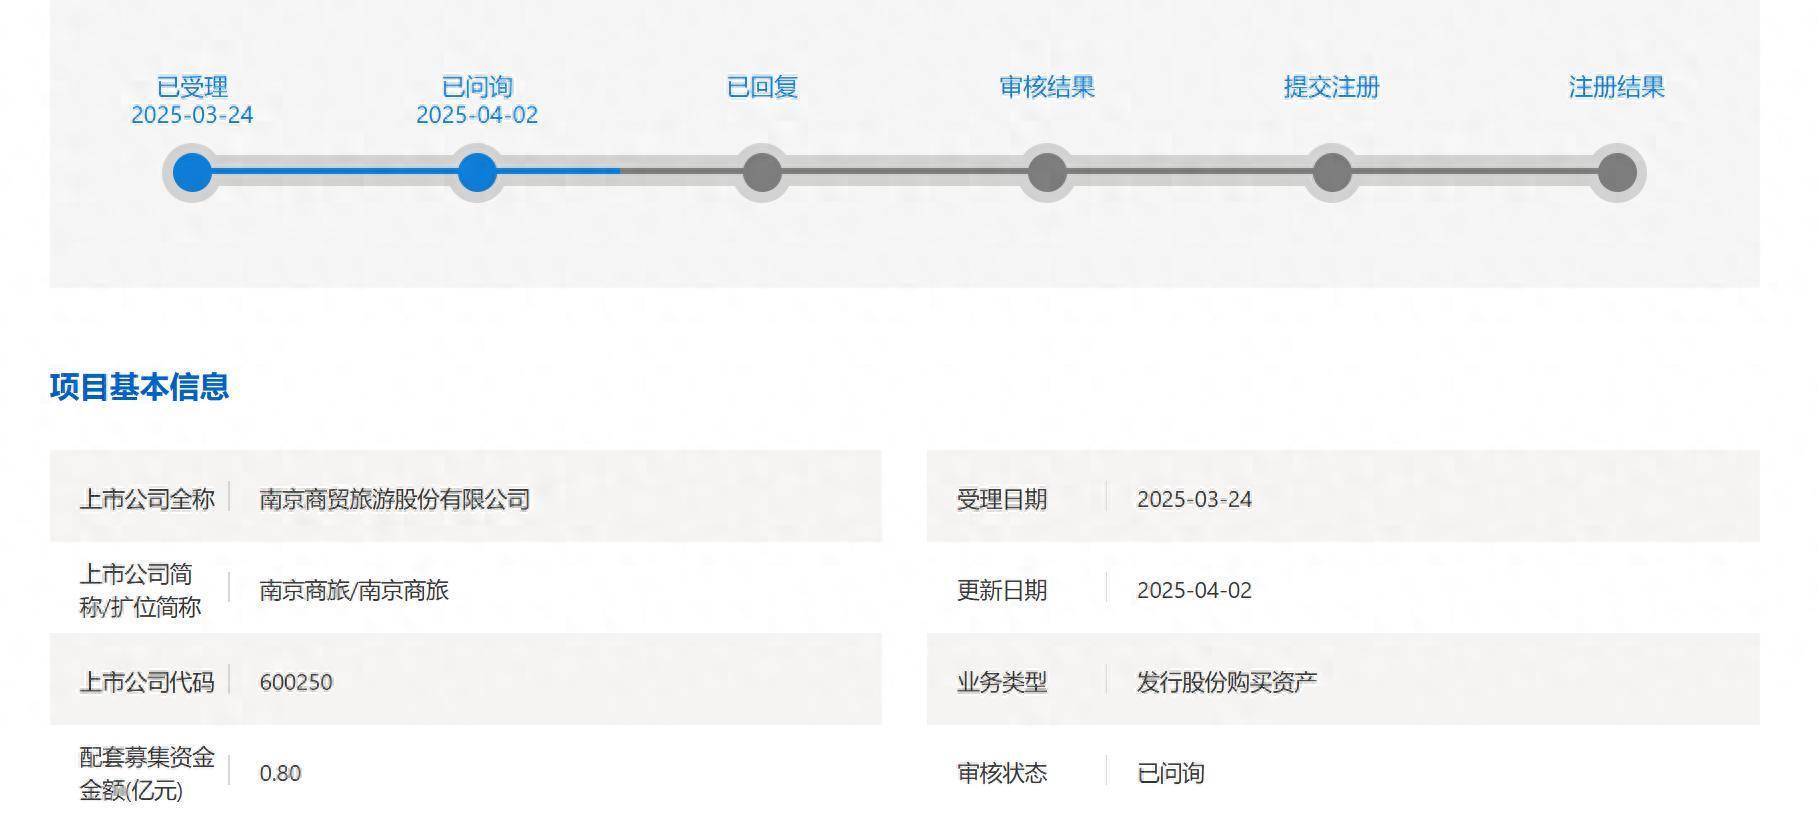Click the gray 提交注册 stage circle

tap(1332, 172)
